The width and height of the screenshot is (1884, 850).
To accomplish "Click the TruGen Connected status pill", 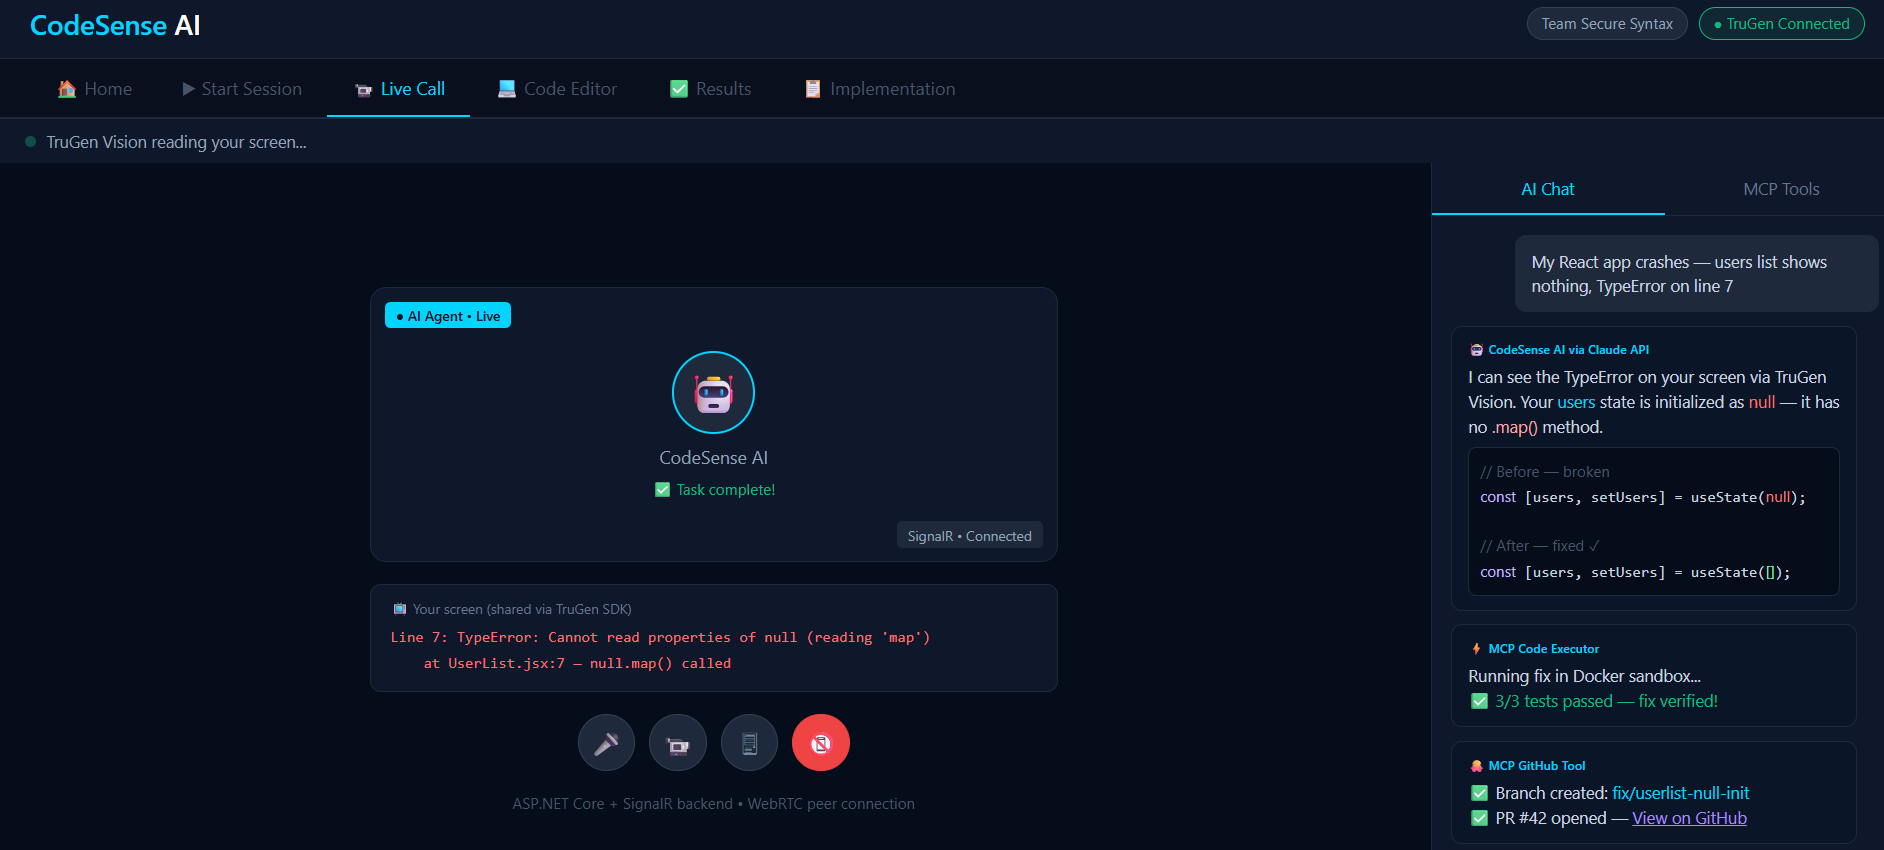I will point(1781,24).
